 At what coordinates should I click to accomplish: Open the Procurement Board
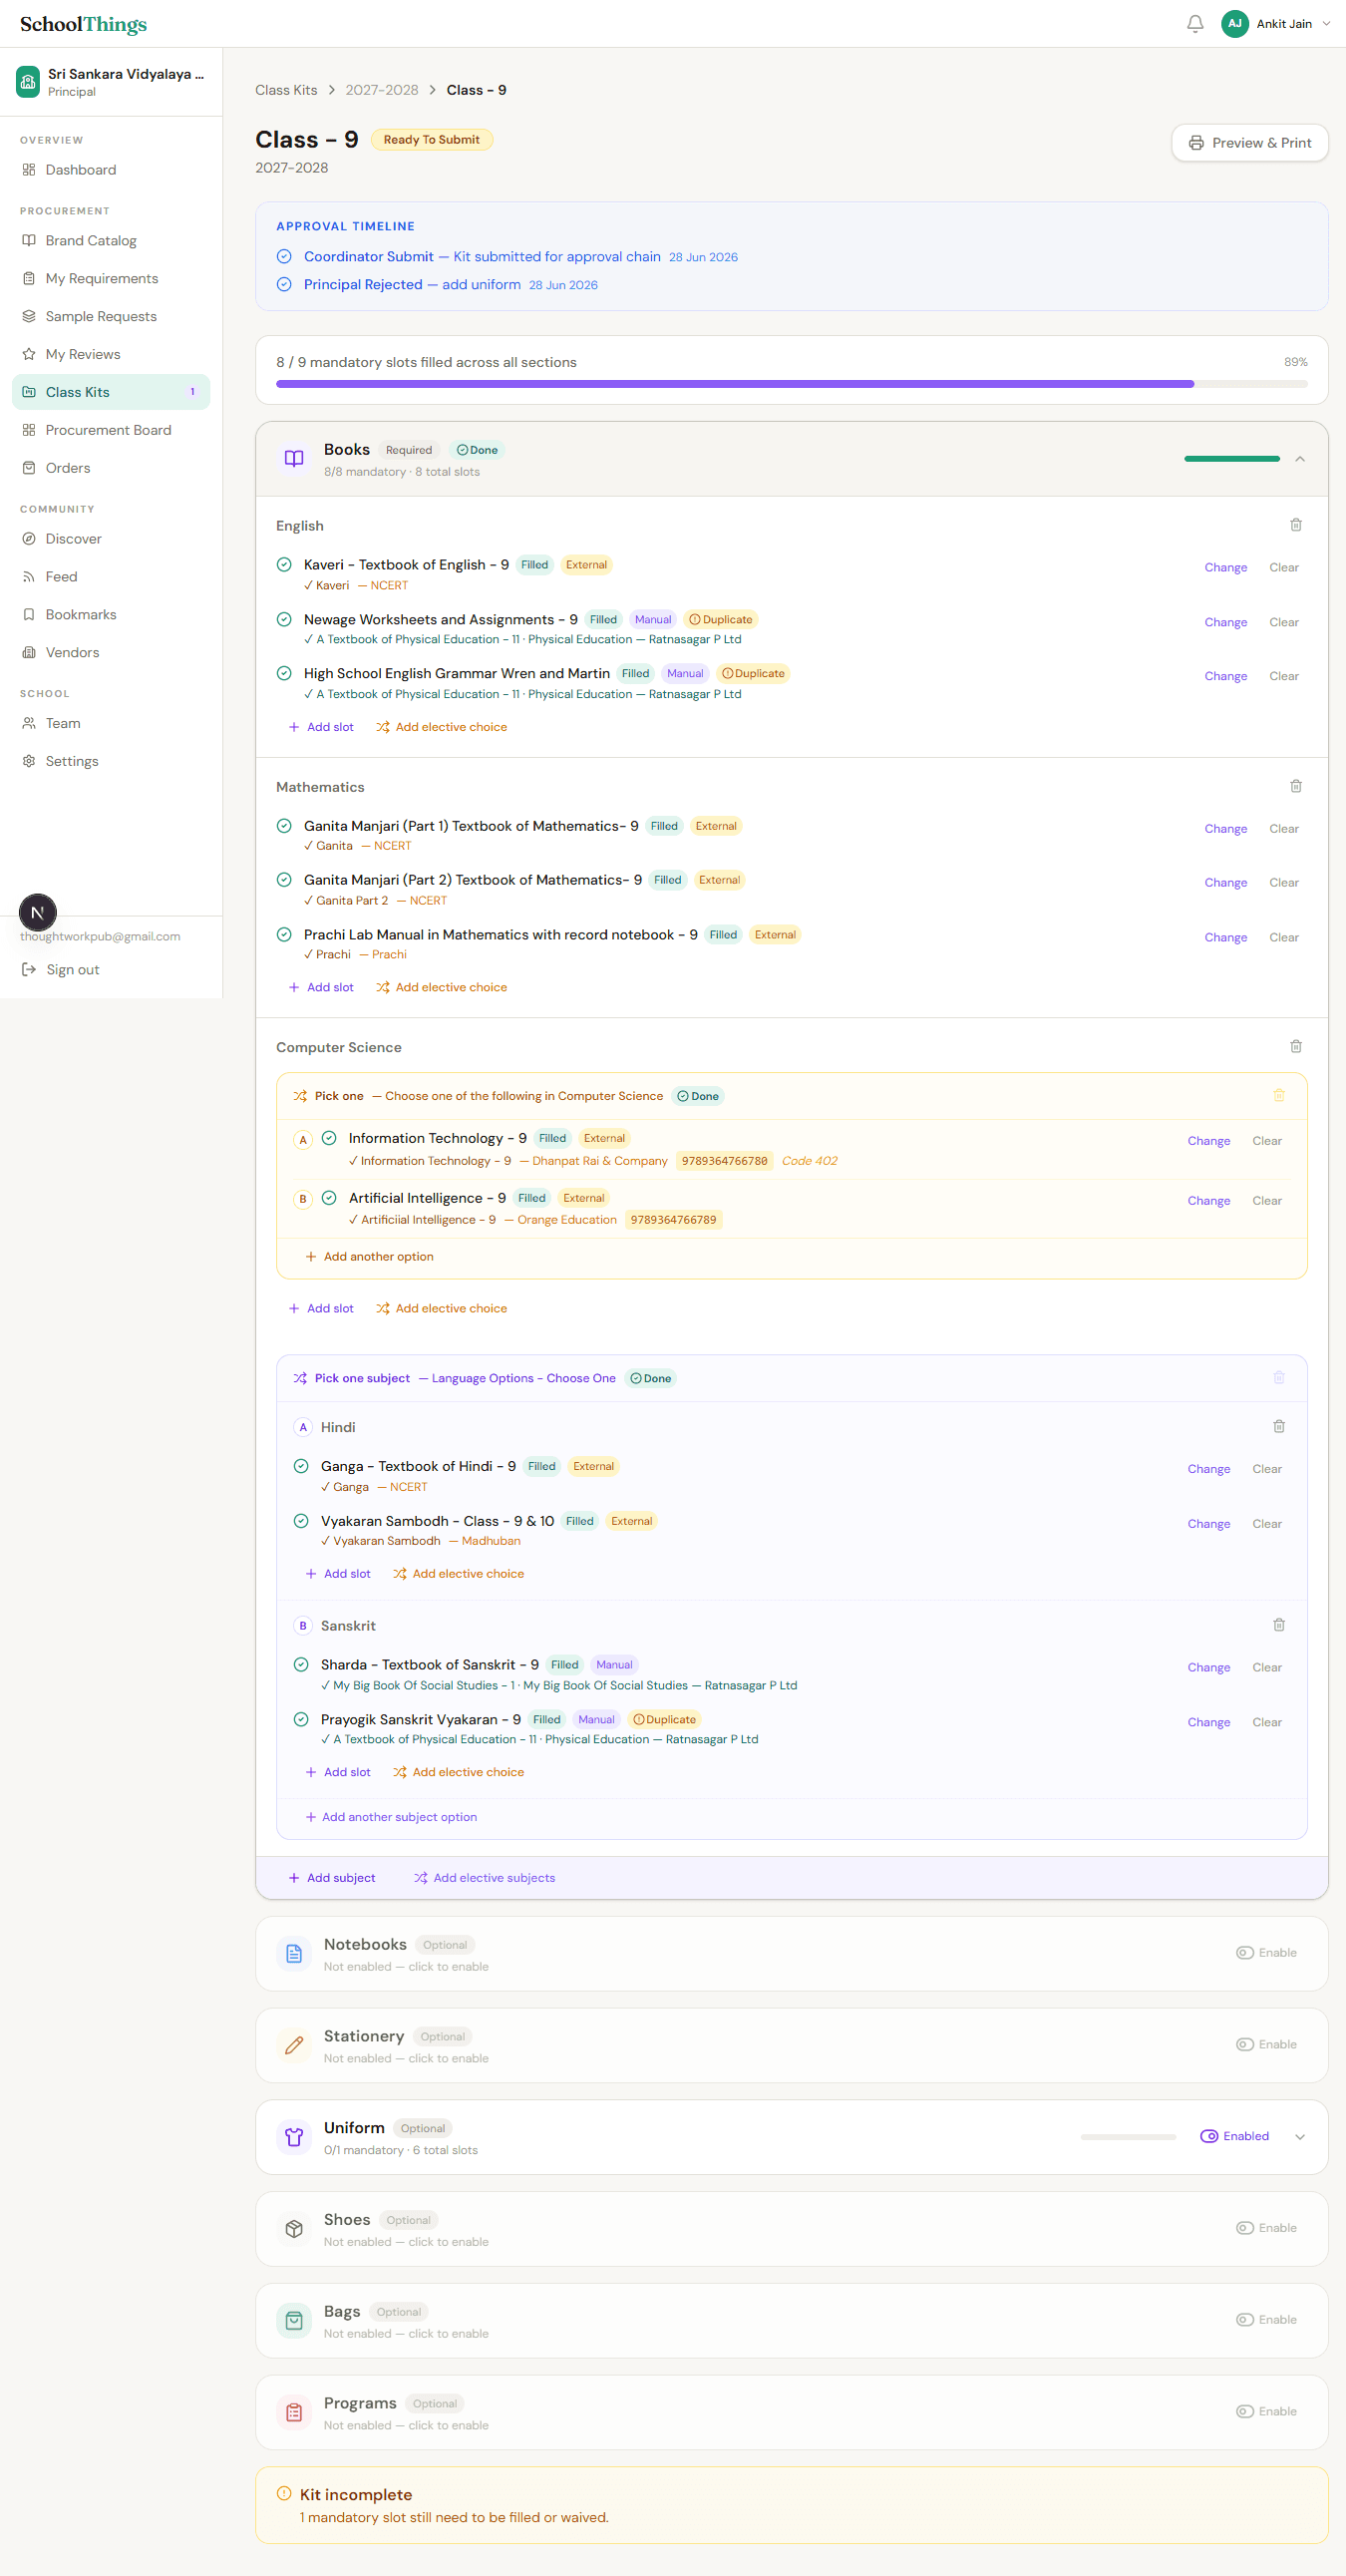(x=111, y=430)
